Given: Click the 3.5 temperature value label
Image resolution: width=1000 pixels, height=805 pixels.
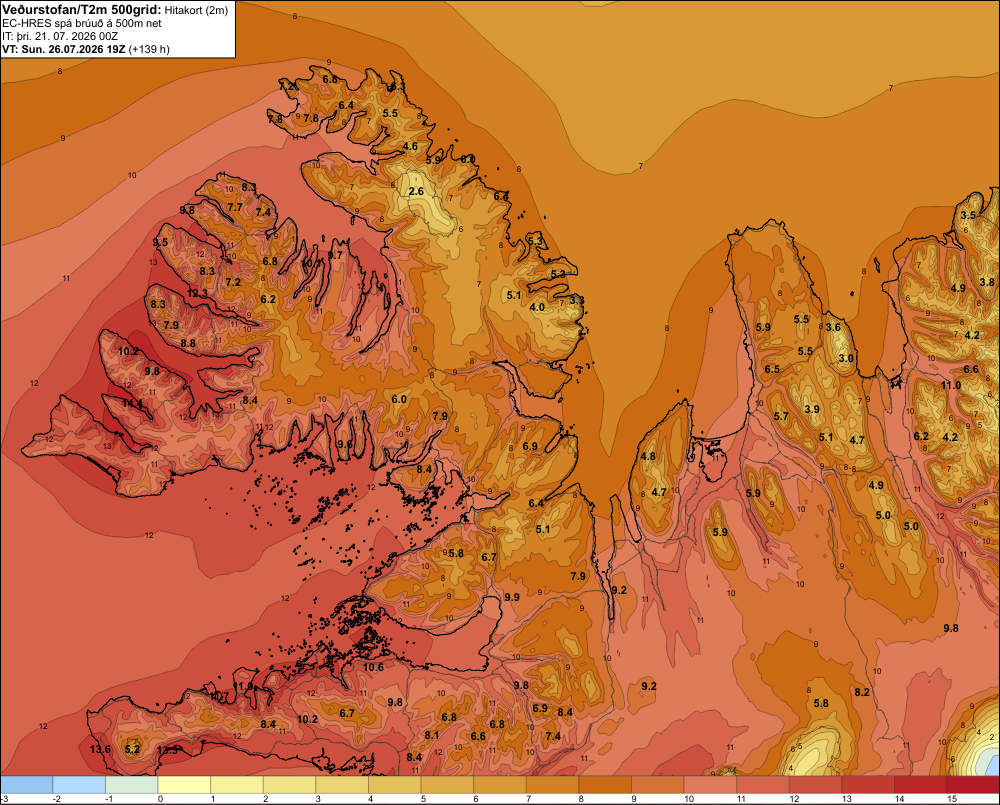Looking at the screenshot, I should (968, 215).
